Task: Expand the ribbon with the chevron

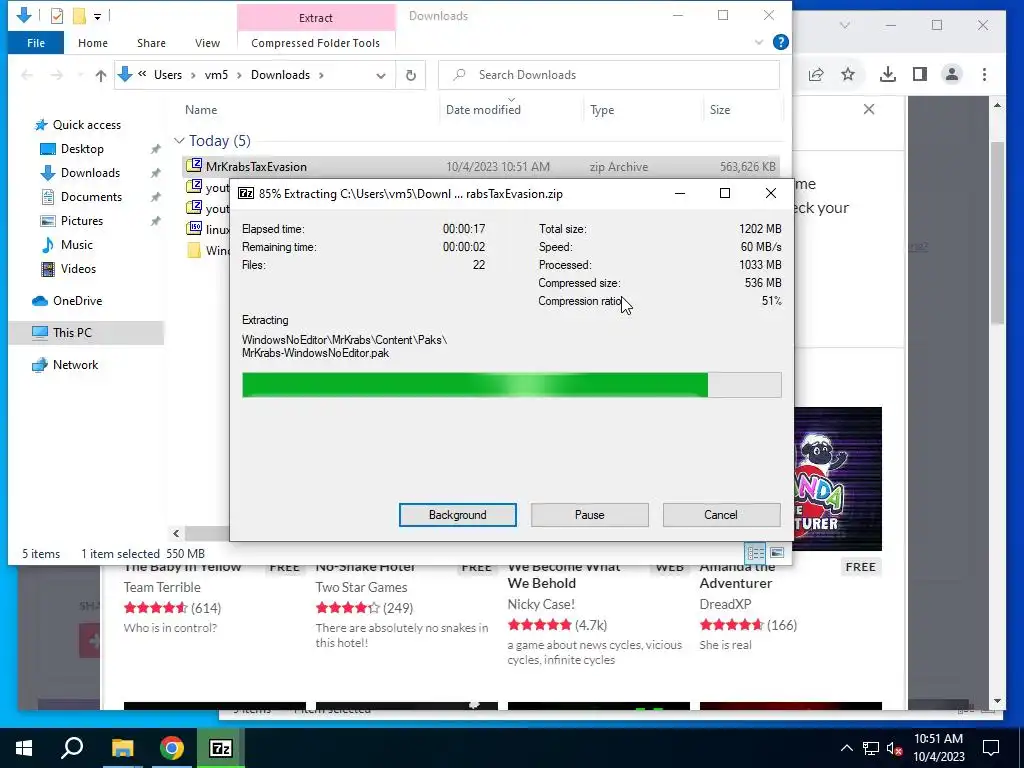Action: [x=758, y=42]
